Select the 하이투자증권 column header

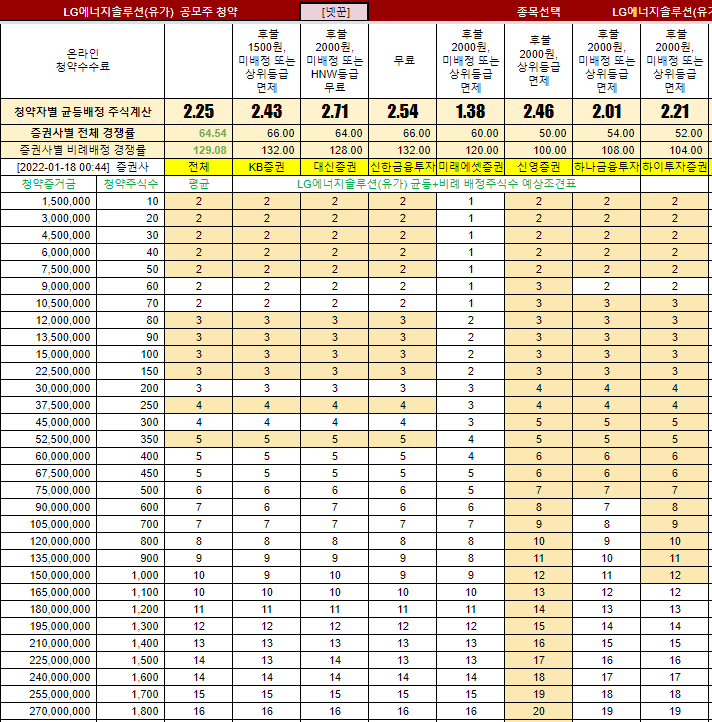tap(675, 167)
